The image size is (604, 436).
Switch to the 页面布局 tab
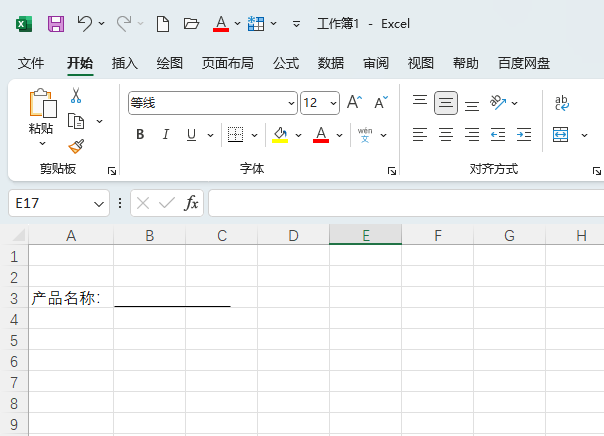(x=228, y=63)
